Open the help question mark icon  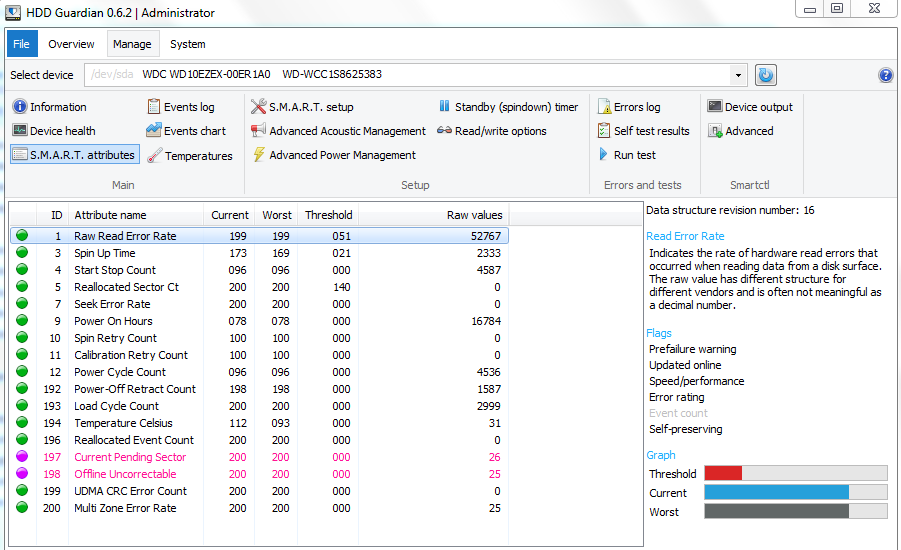(x=885, y=75)
